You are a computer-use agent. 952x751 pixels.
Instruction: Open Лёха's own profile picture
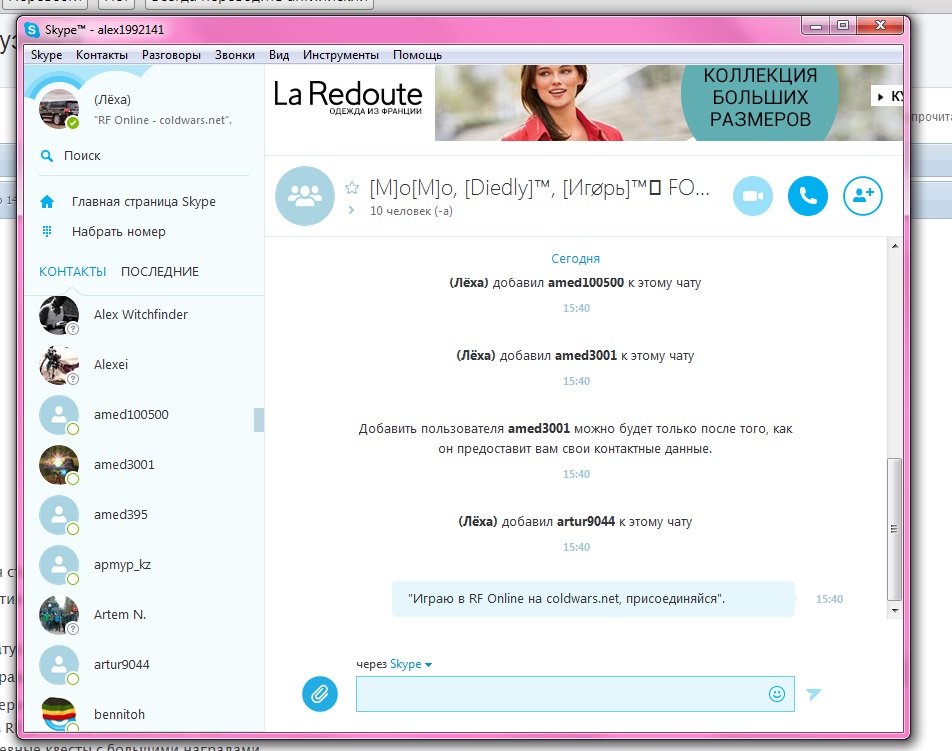(x=59, y=109)
